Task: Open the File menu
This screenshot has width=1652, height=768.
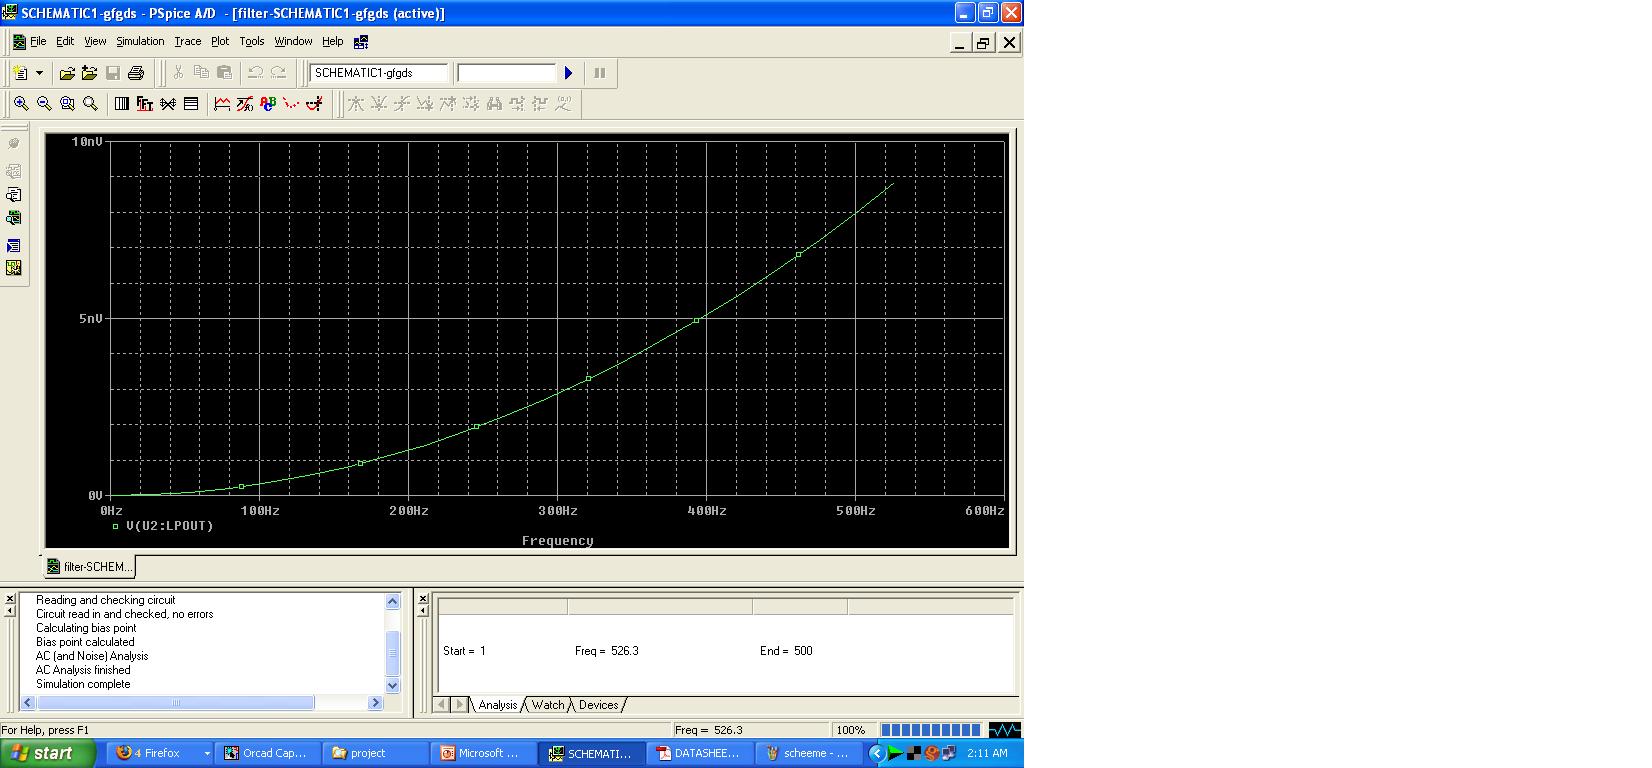Action: click(x=38, y=42)
